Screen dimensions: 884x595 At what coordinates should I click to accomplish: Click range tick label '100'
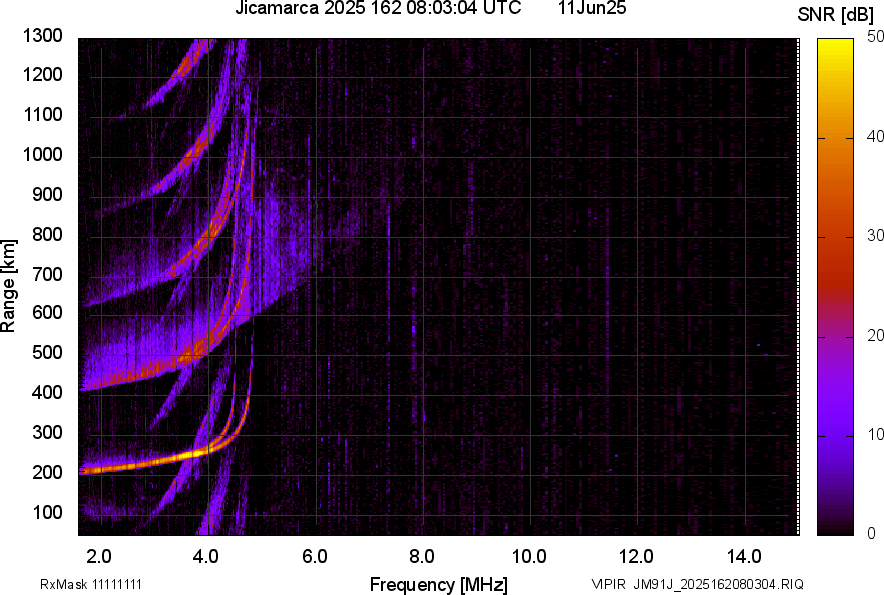[x=47, y=512]
